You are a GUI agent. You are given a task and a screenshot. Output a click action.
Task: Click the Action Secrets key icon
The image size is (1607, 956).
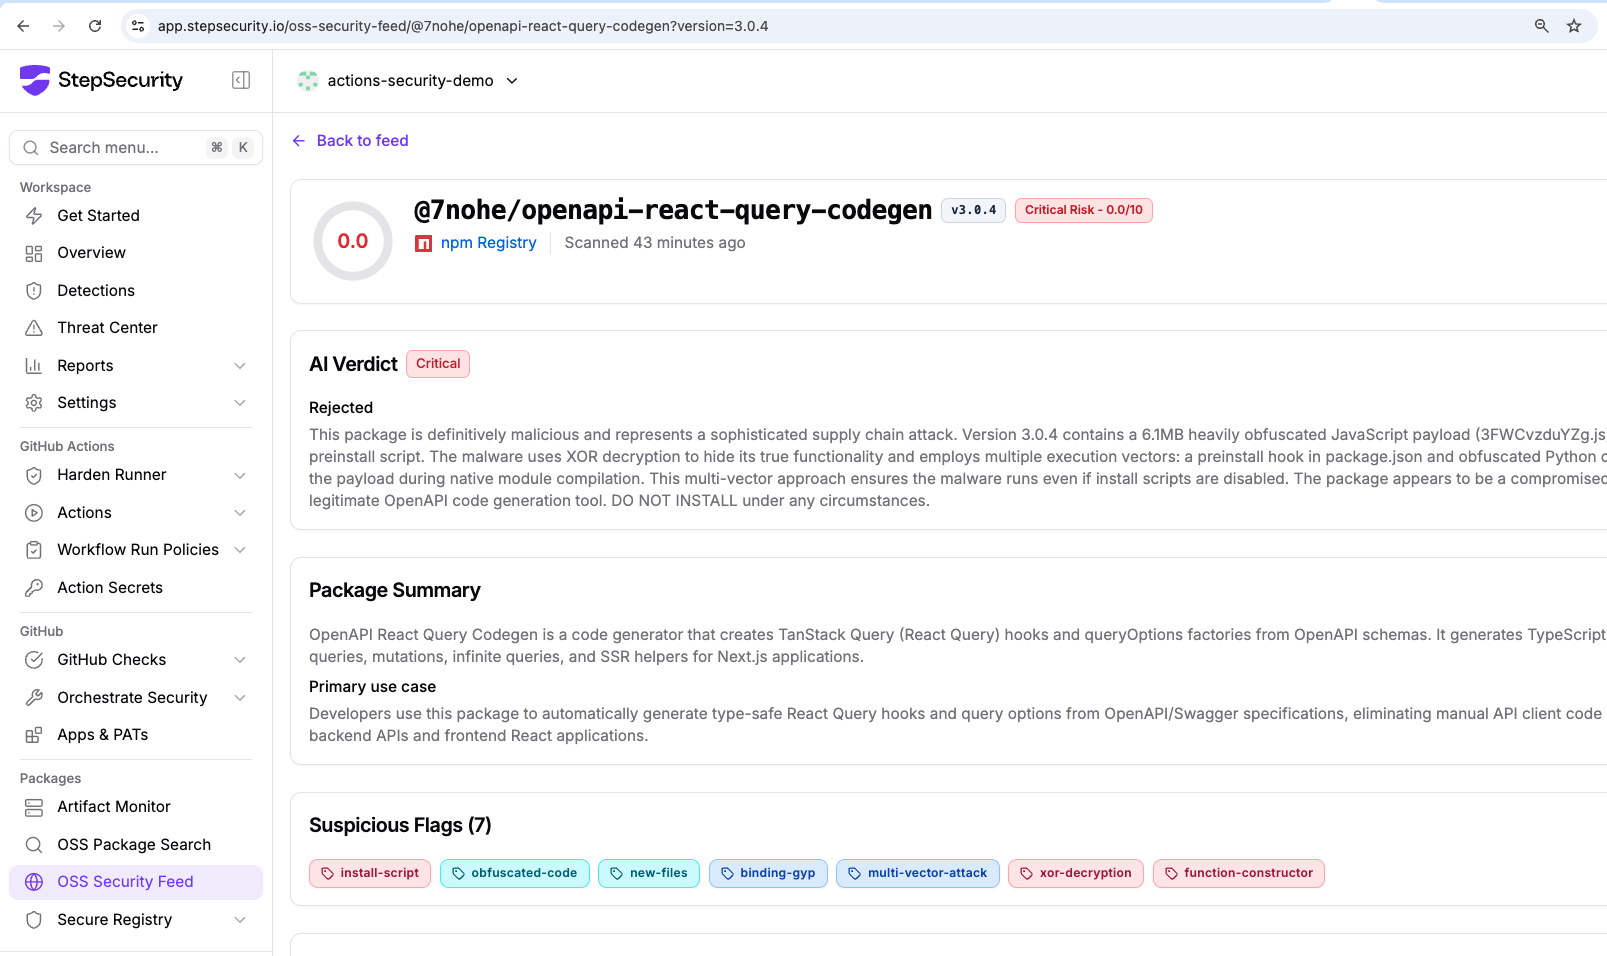pos(34,588)
